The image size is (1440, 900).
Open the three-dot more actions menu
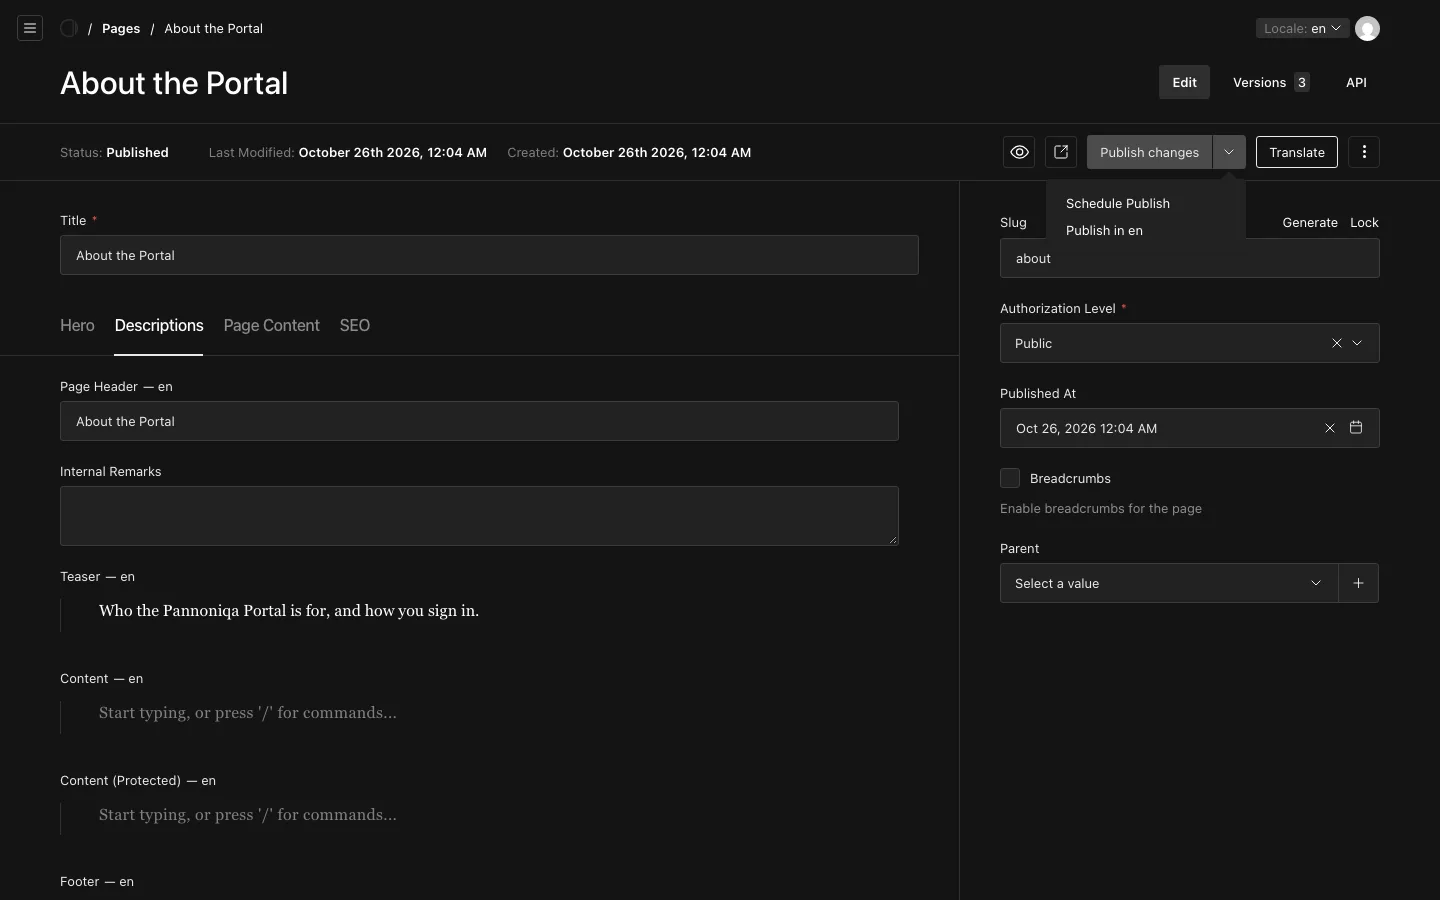(1364, 152)
